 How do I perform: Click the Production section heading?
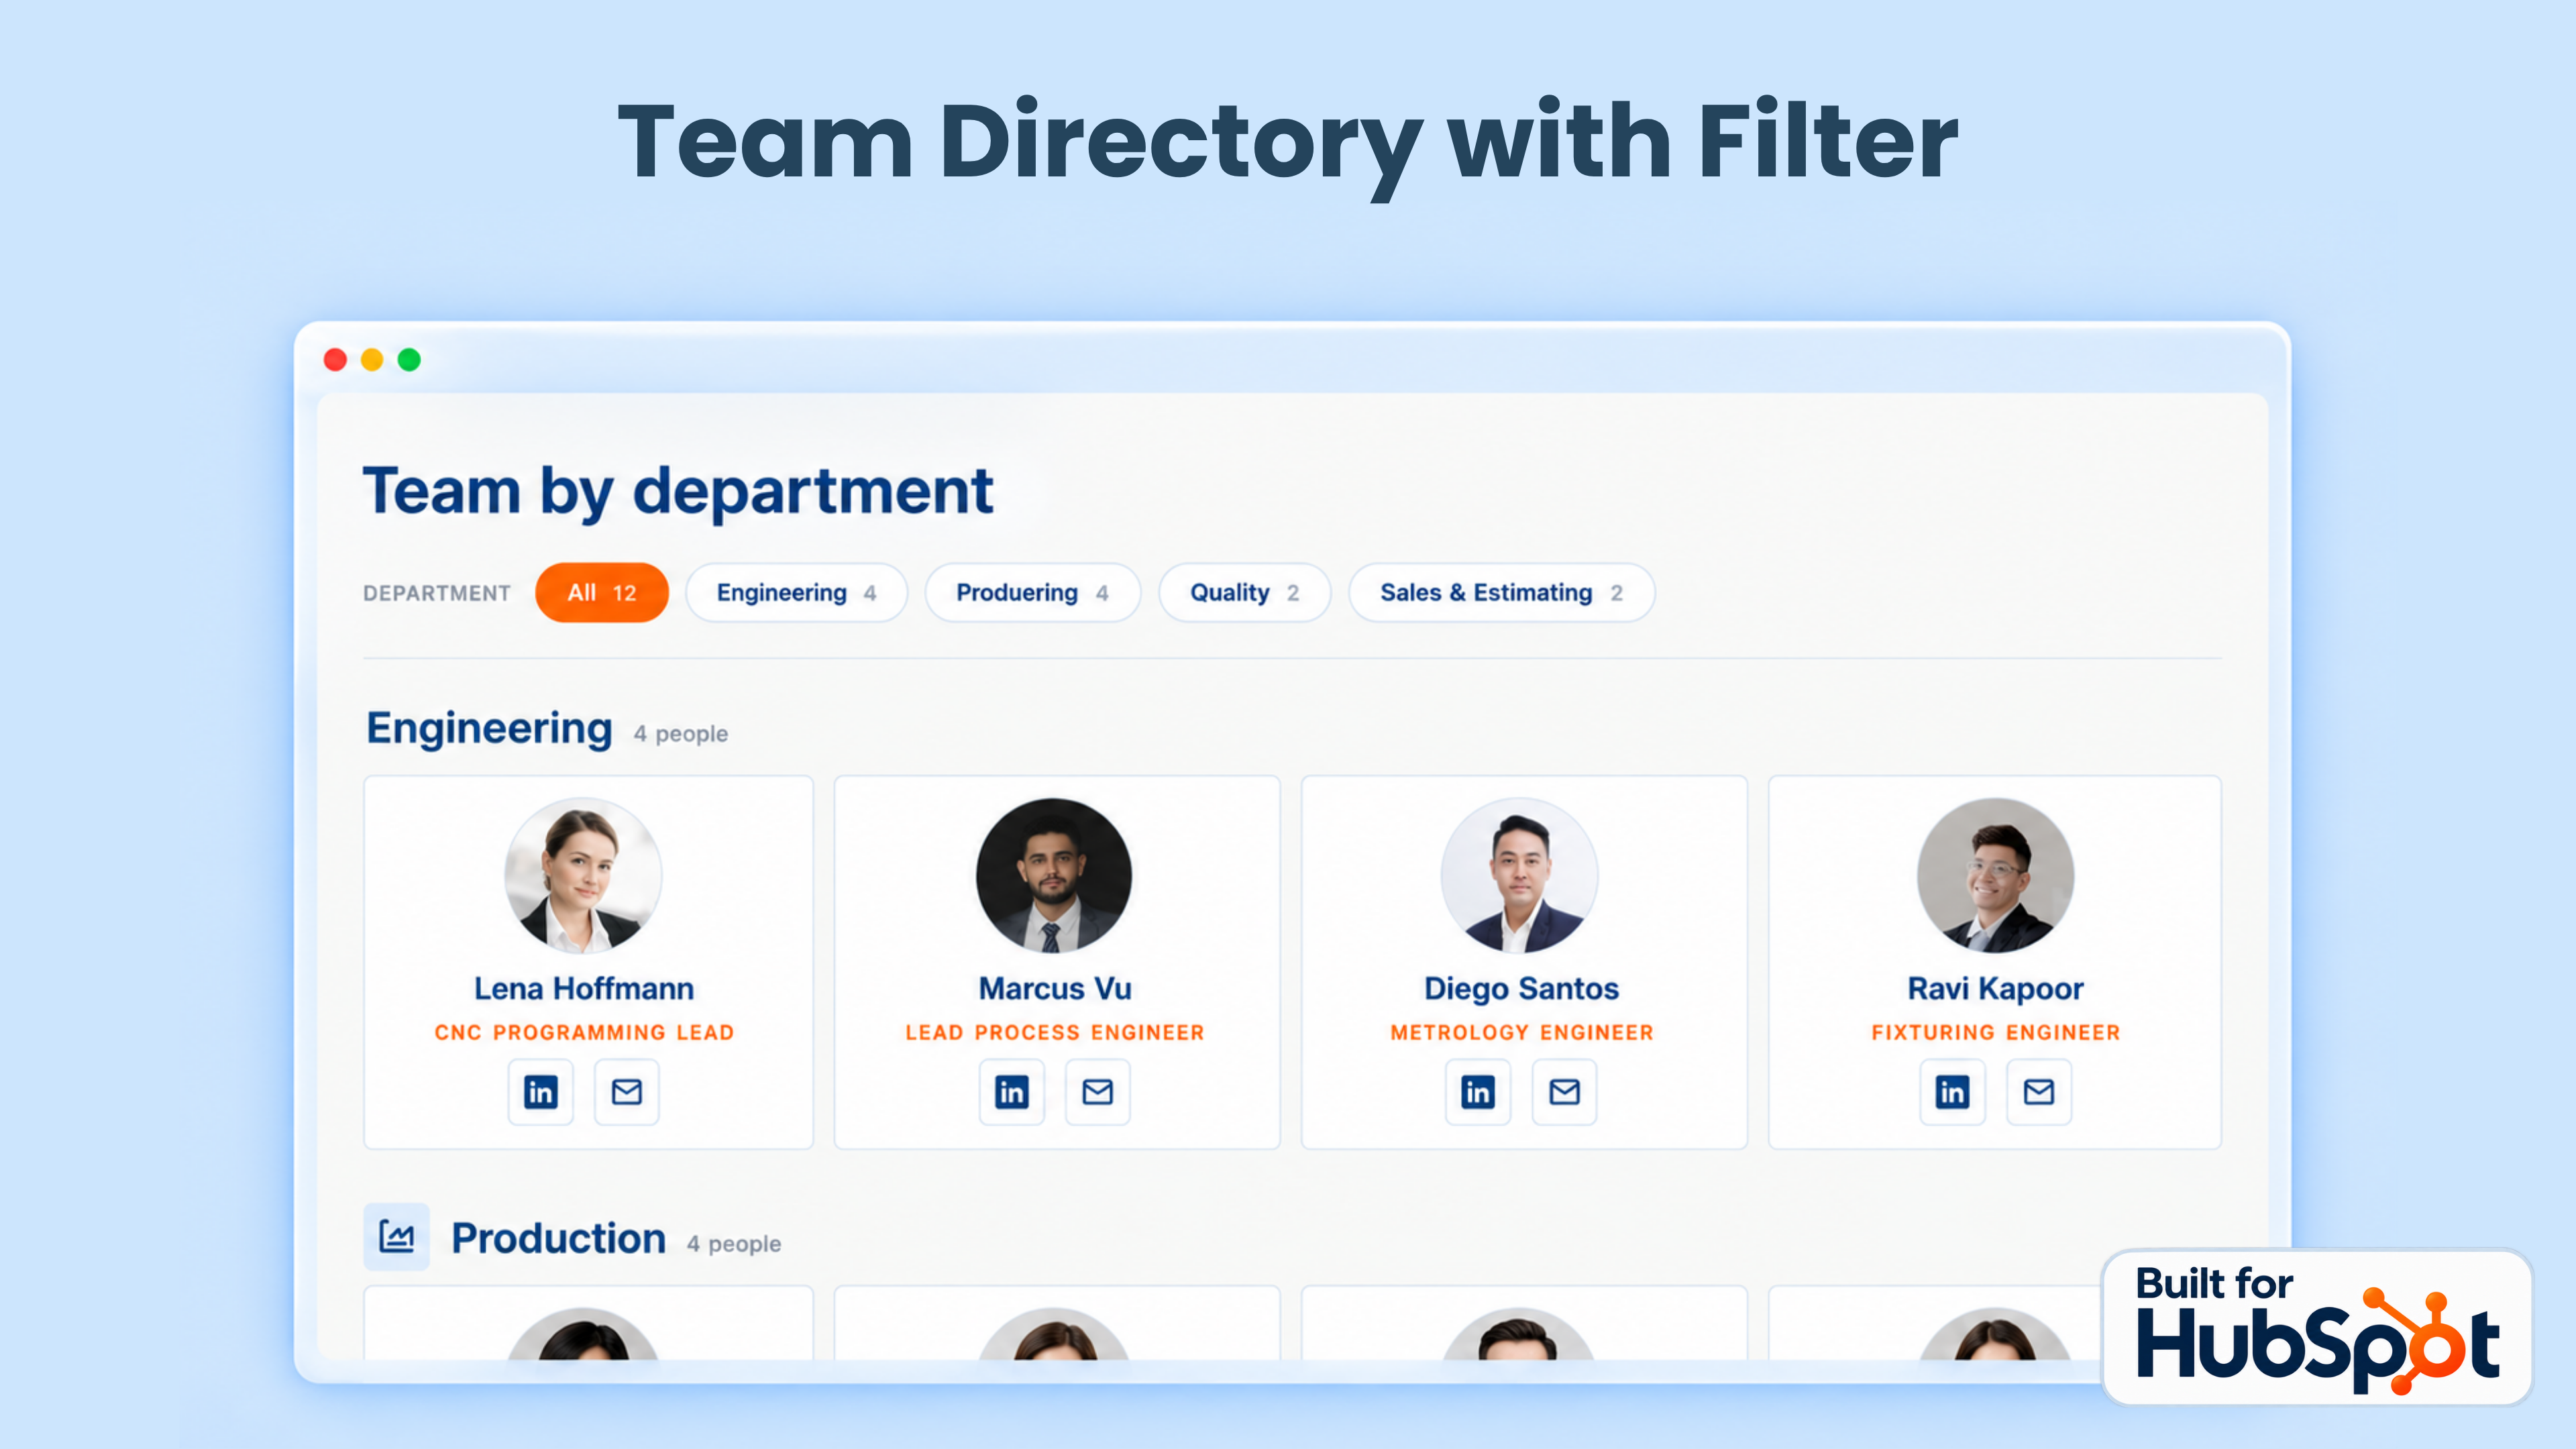pyautogui.click(x=558, y=1238)
